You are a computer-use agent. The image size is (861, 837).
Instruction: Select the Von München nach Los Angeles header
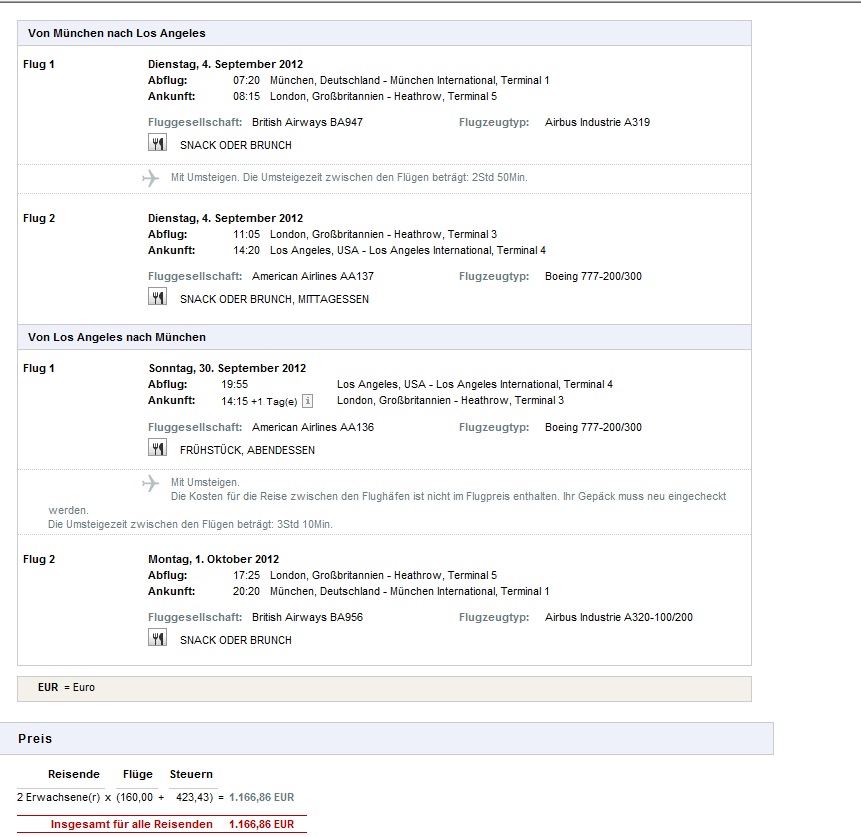click(117, 33)
